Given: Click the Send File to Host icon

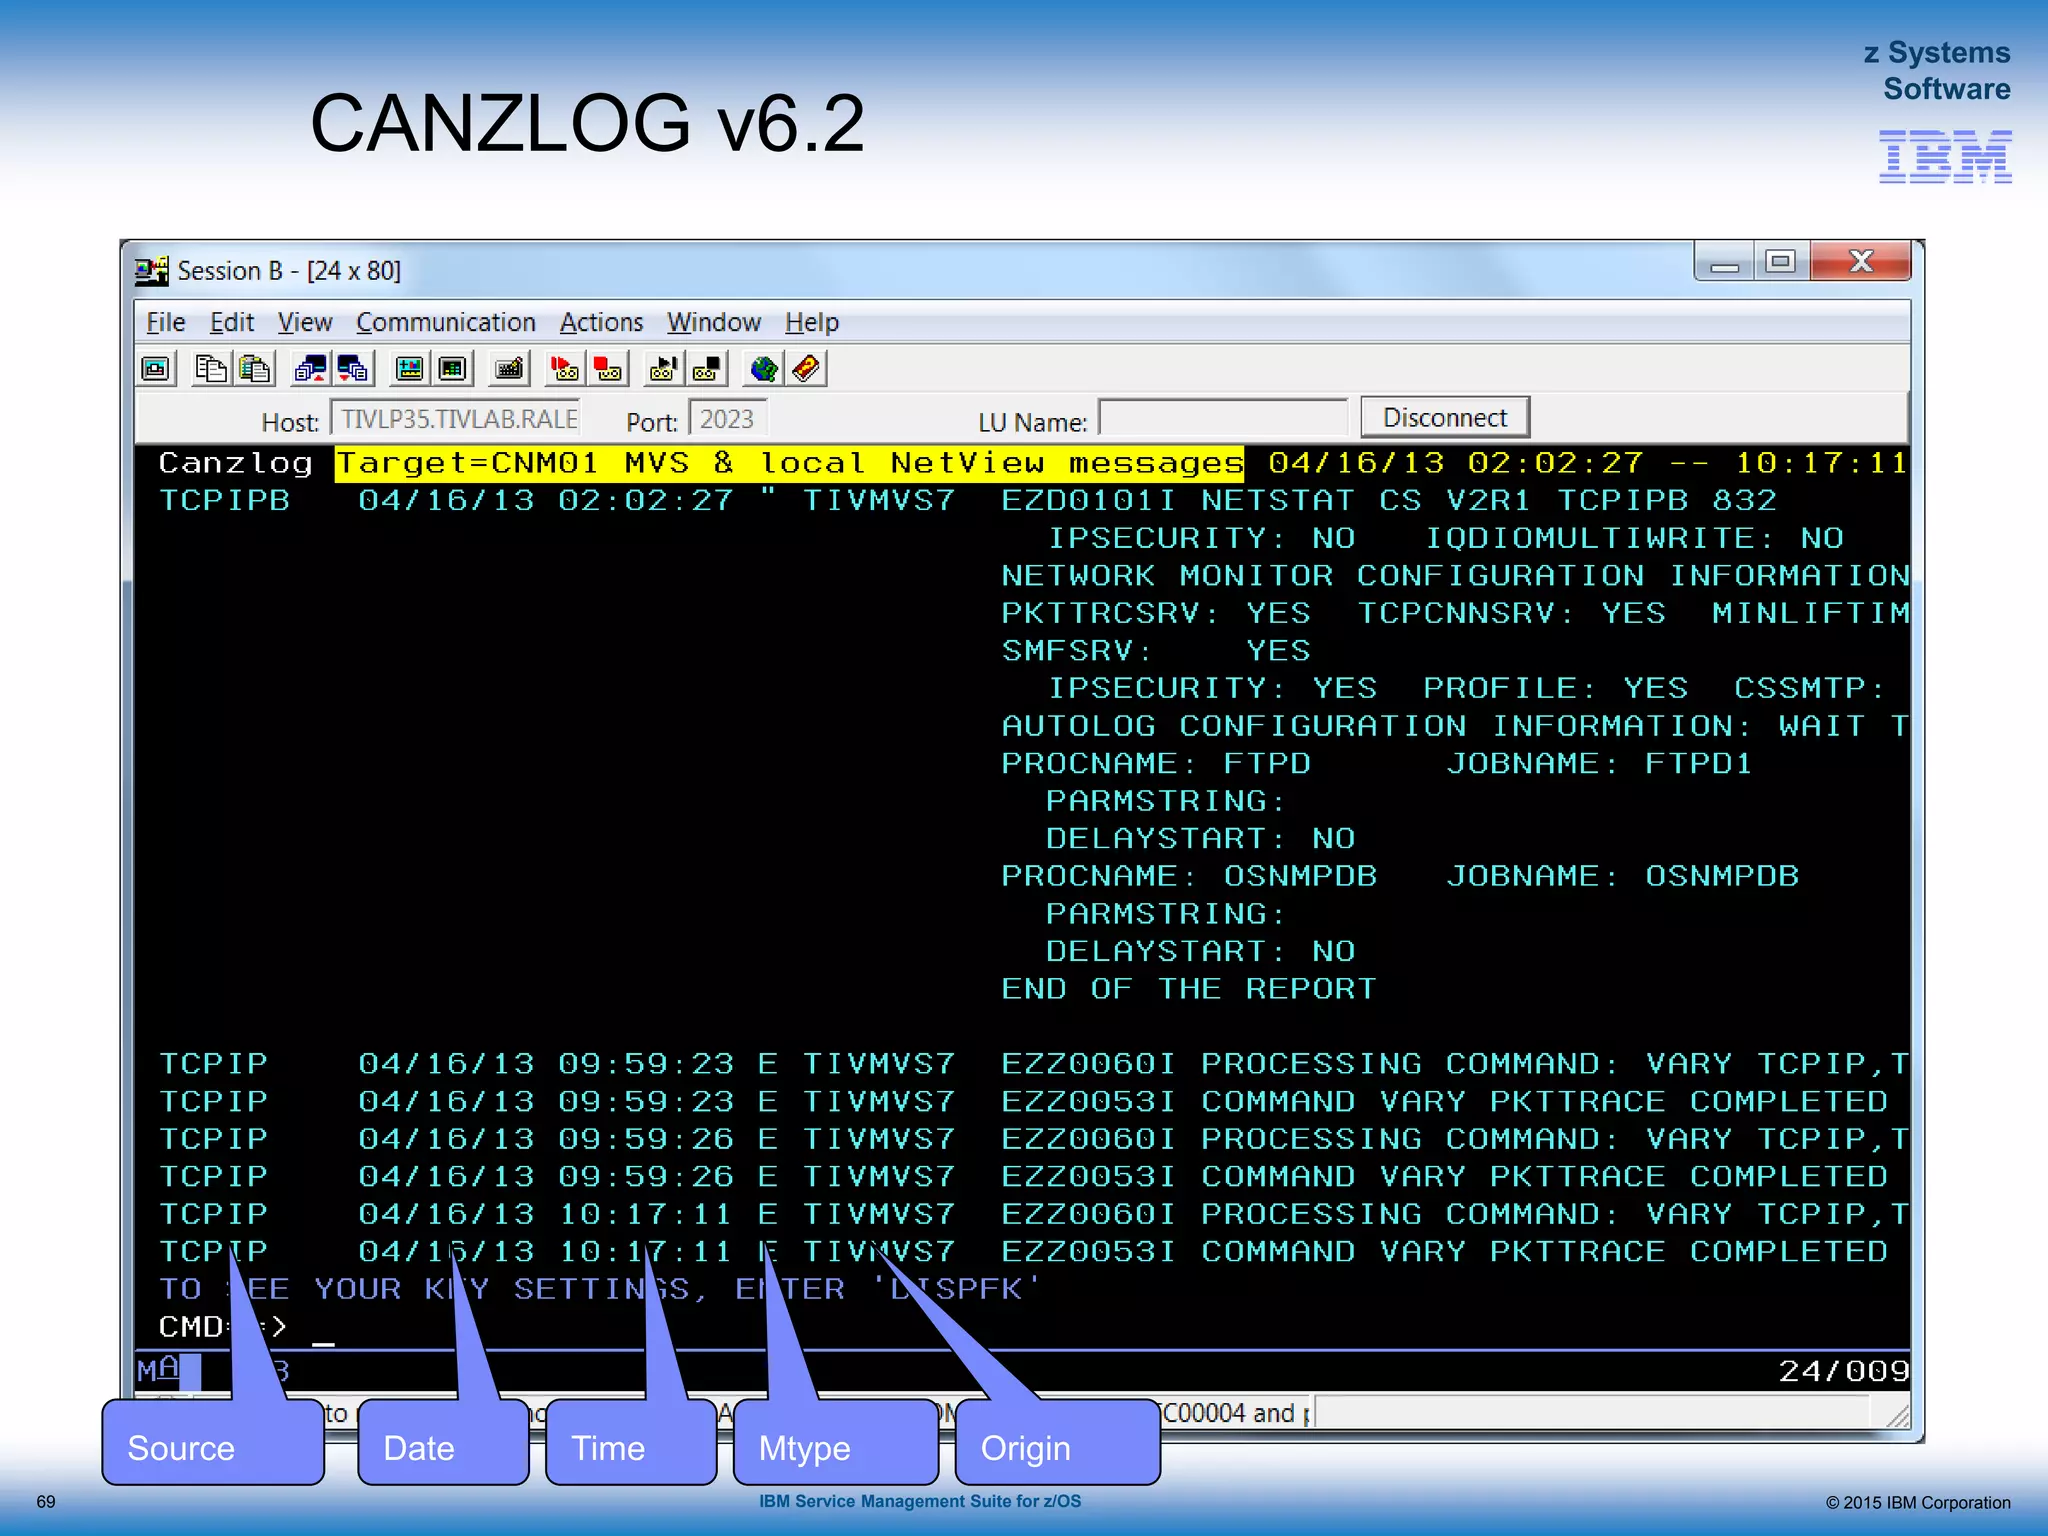Looking at the screenshot, I should tap(310, 369).
